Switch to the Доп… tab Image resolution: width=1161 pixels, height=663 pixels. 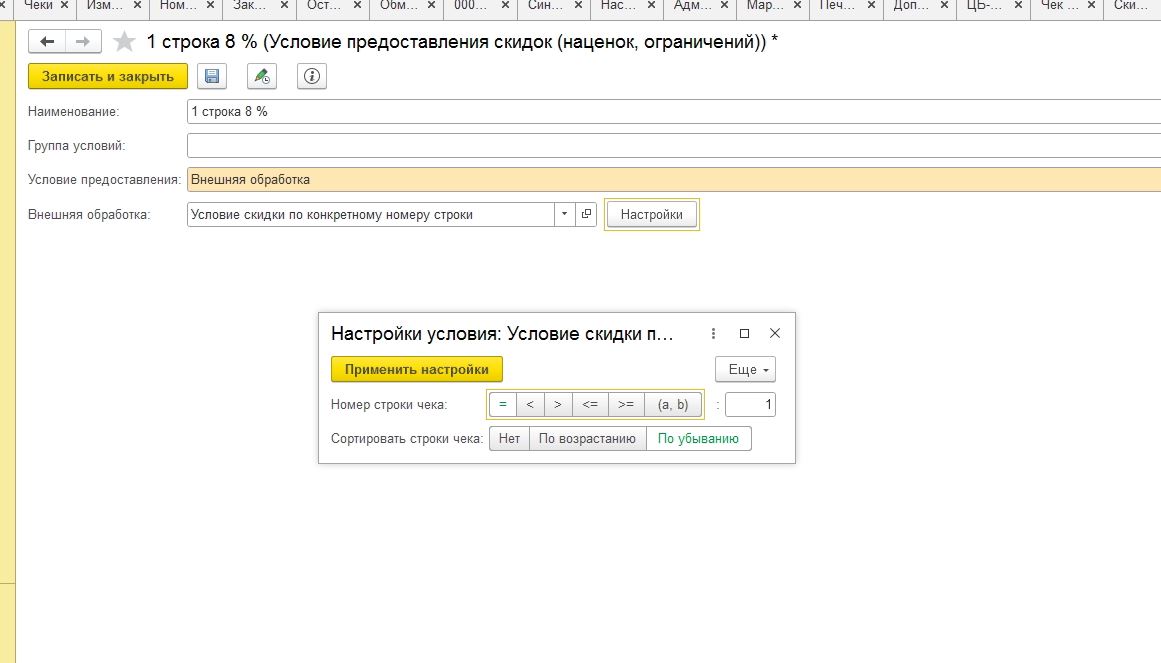click(911, 5)
